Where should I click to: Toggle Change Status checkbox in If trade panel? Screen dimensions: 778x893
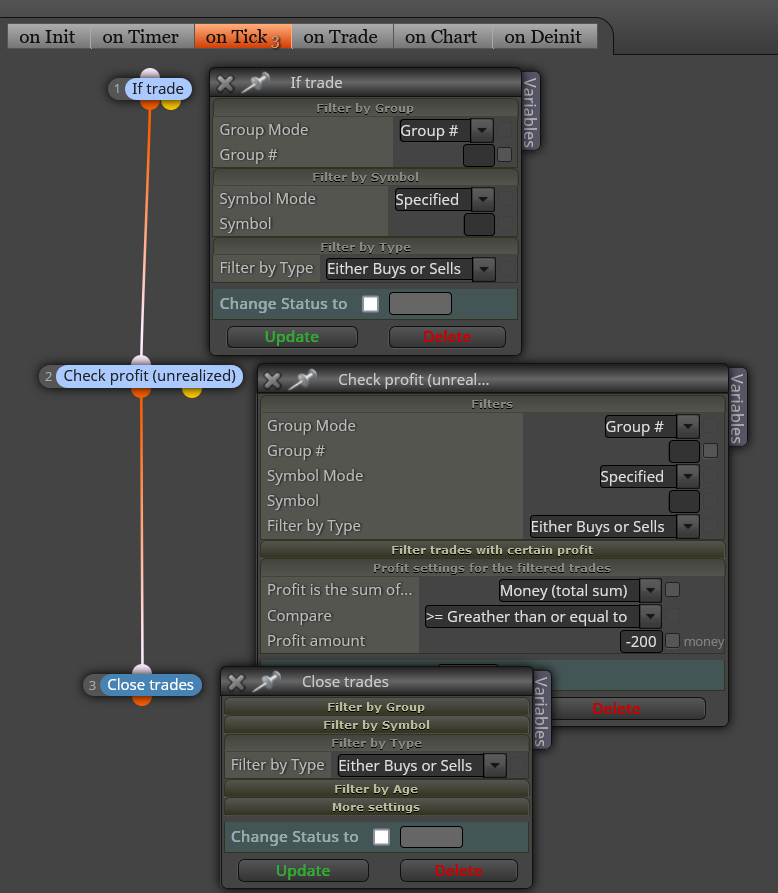pos(371,304)
